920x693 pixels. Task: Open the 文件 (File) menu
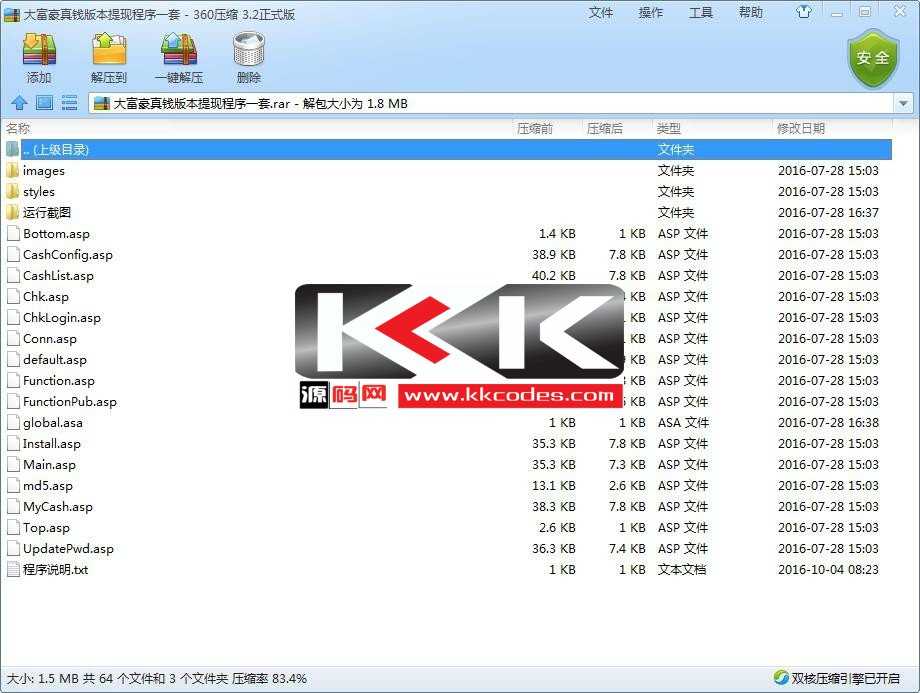601,13
